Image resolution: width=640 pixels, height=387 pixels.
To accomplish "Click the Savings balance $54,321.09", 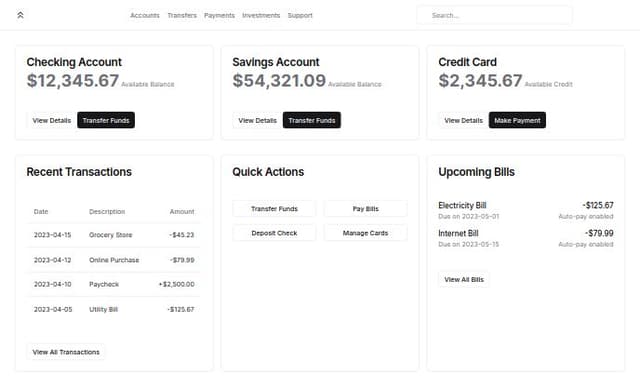I will 279,80.
